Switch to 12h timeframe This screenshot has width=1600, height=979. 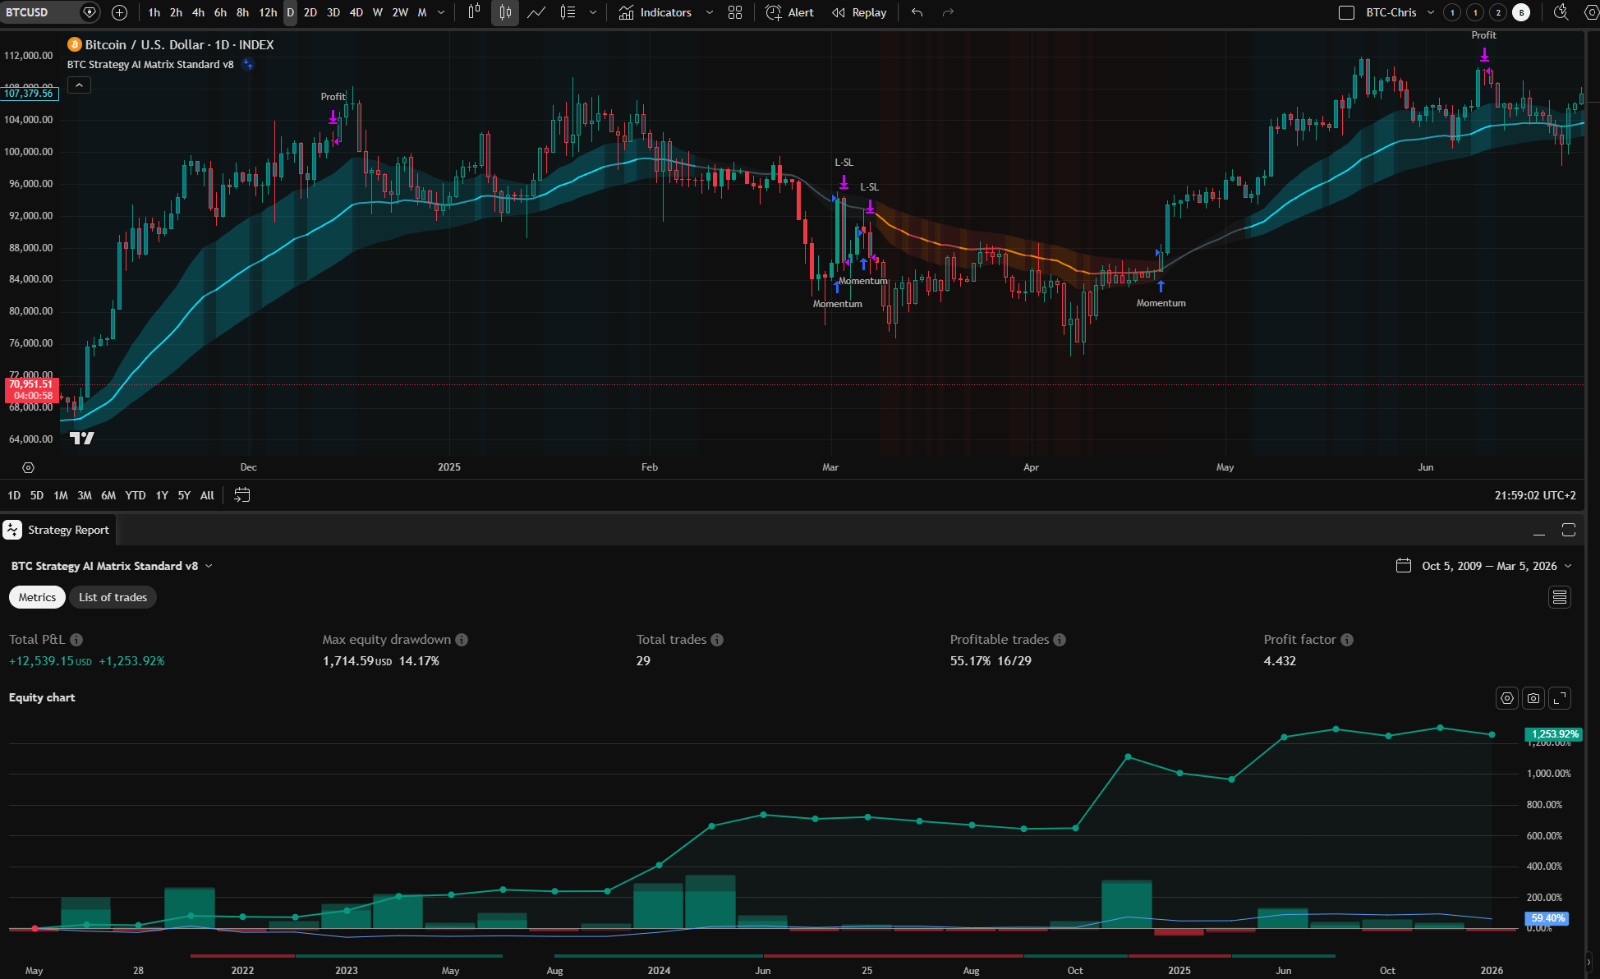(x=268, y=13)
